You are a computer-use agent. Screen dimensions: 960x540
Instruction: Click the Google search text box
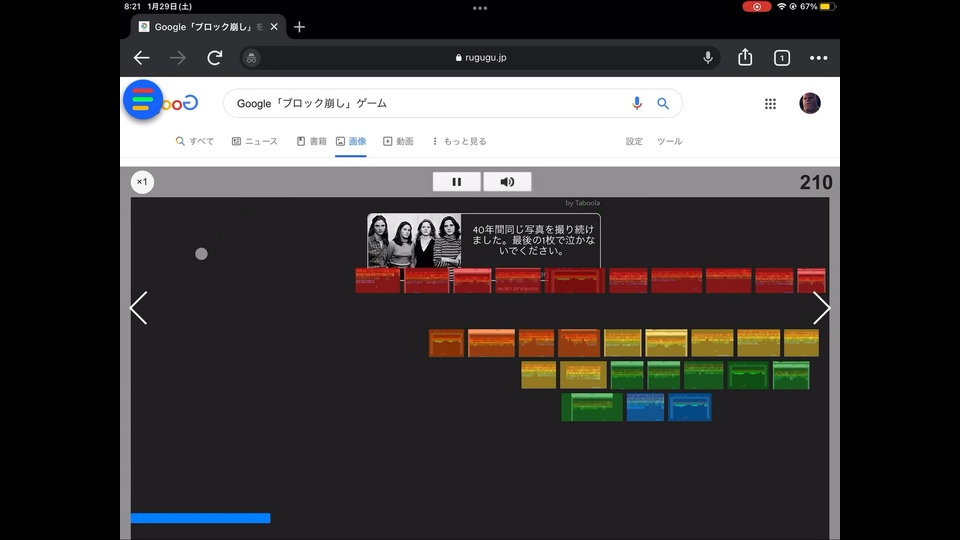429,103
